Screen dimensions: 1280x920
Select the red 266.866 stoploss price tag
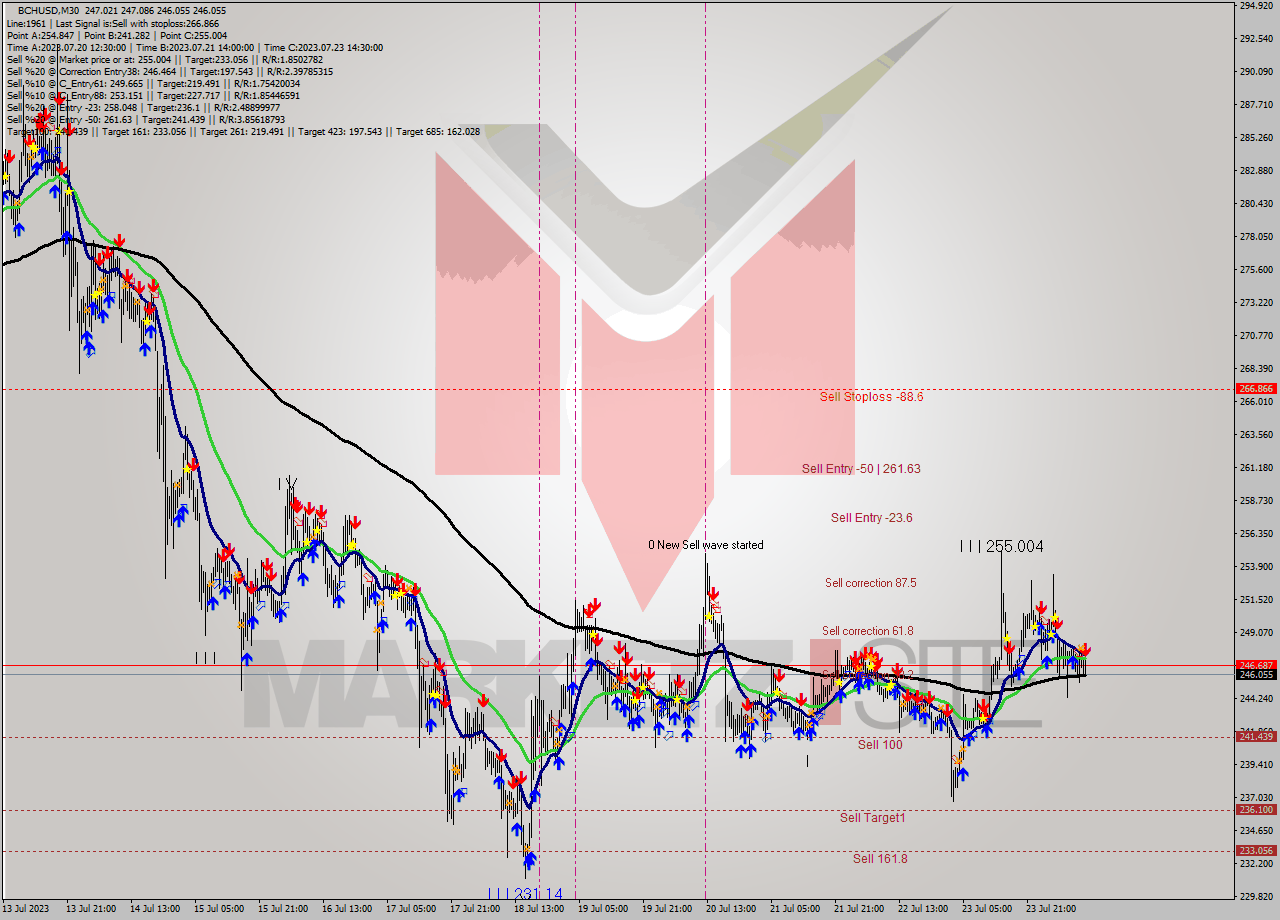pyautogui.click(x=1256, y=388)
